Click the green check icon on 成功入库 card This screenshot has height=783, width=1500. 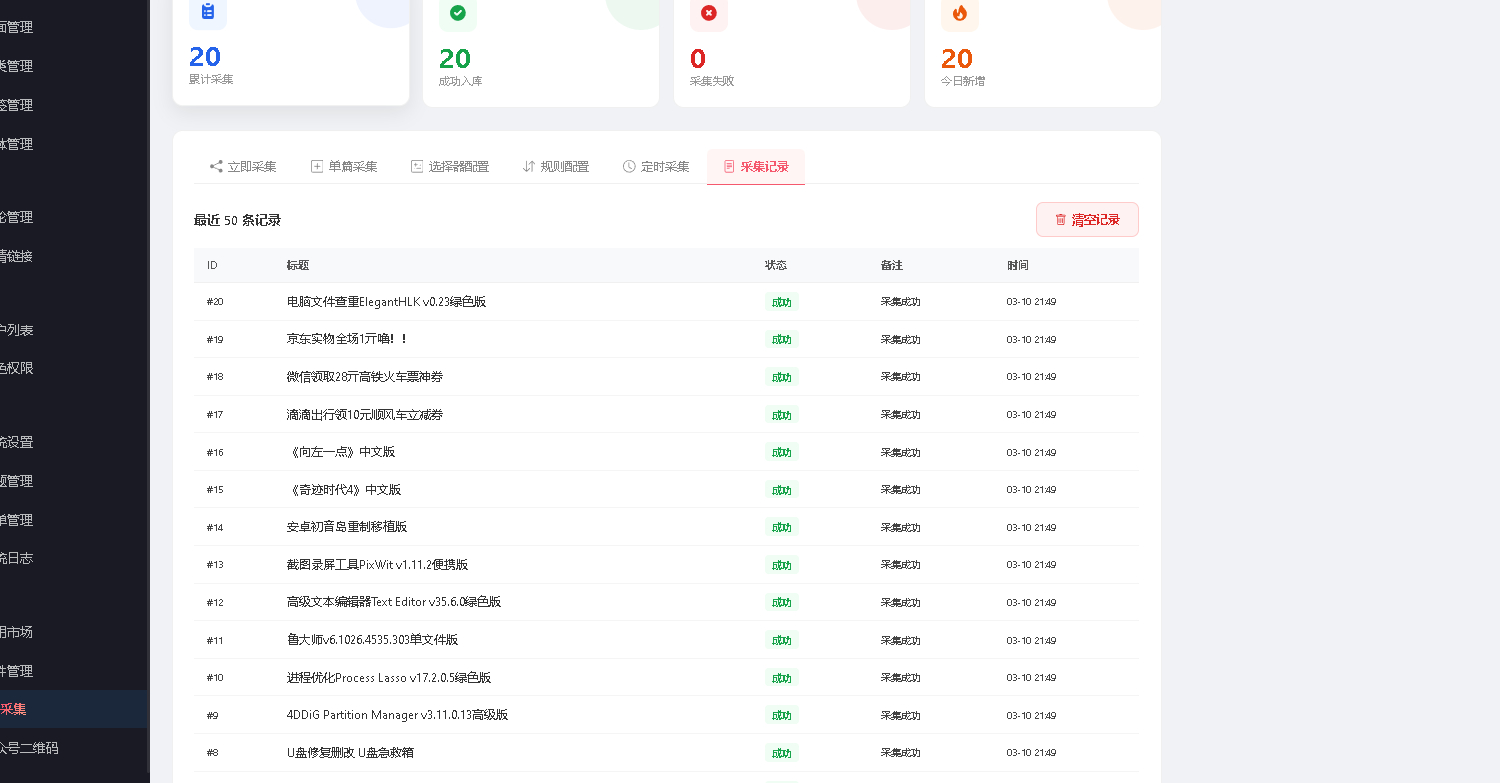click(458, 15)
